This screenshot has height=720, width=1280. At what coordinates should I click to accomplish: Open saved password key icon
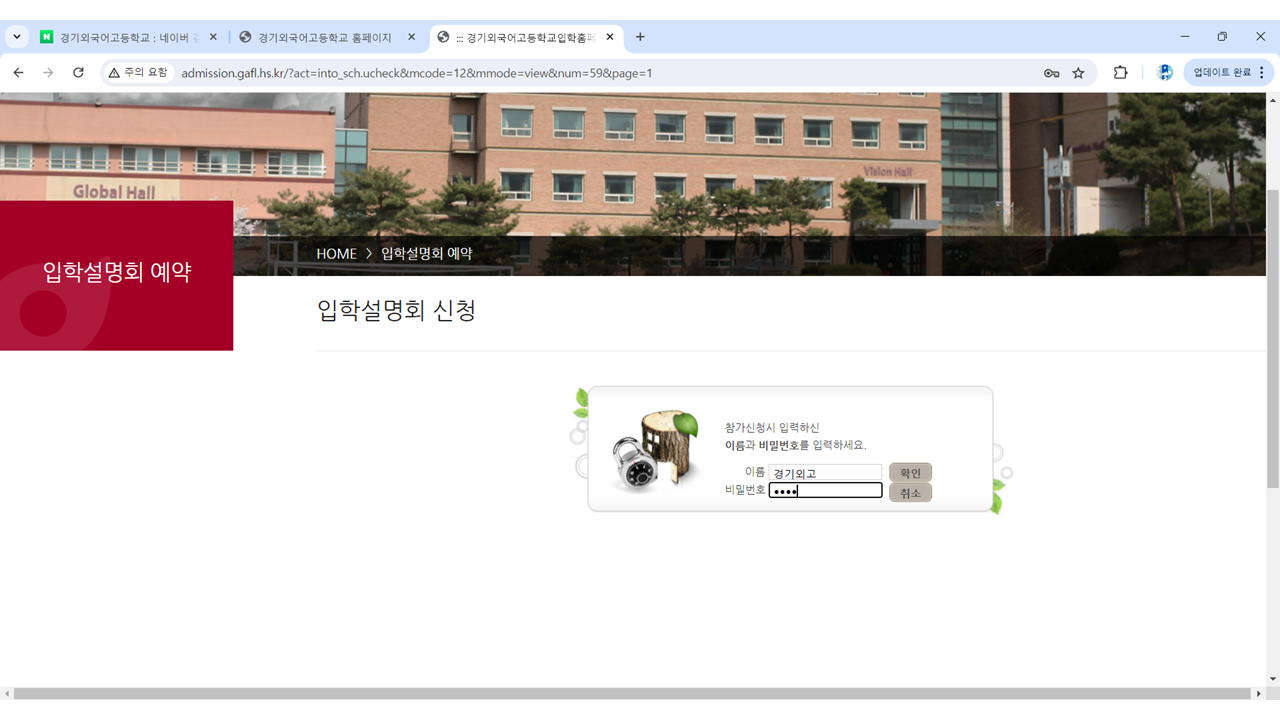(x=1051, y=73)
